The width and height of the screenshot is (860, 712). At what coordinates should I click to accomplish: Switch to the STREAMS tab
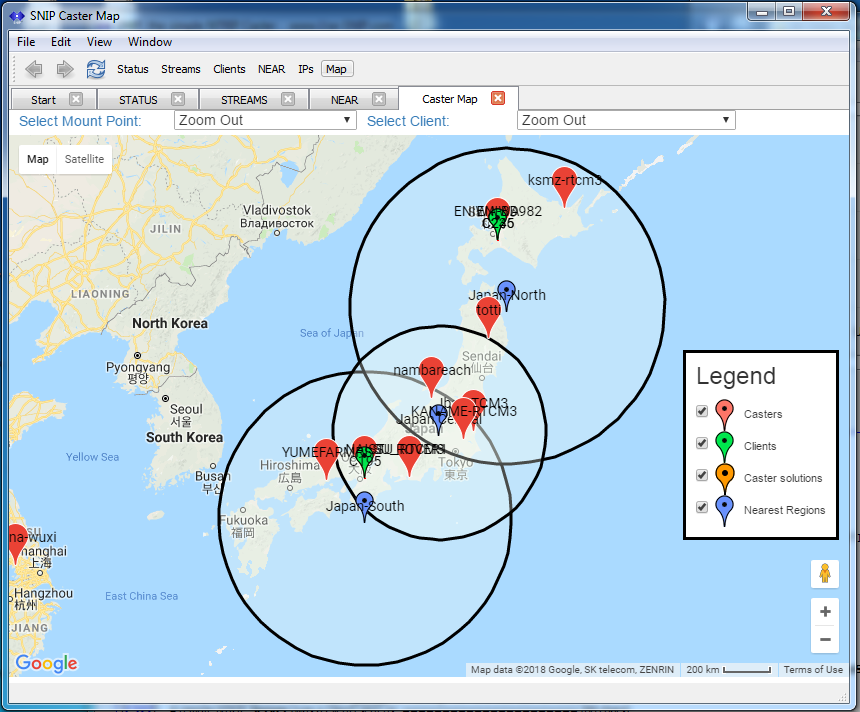(244, 100)
